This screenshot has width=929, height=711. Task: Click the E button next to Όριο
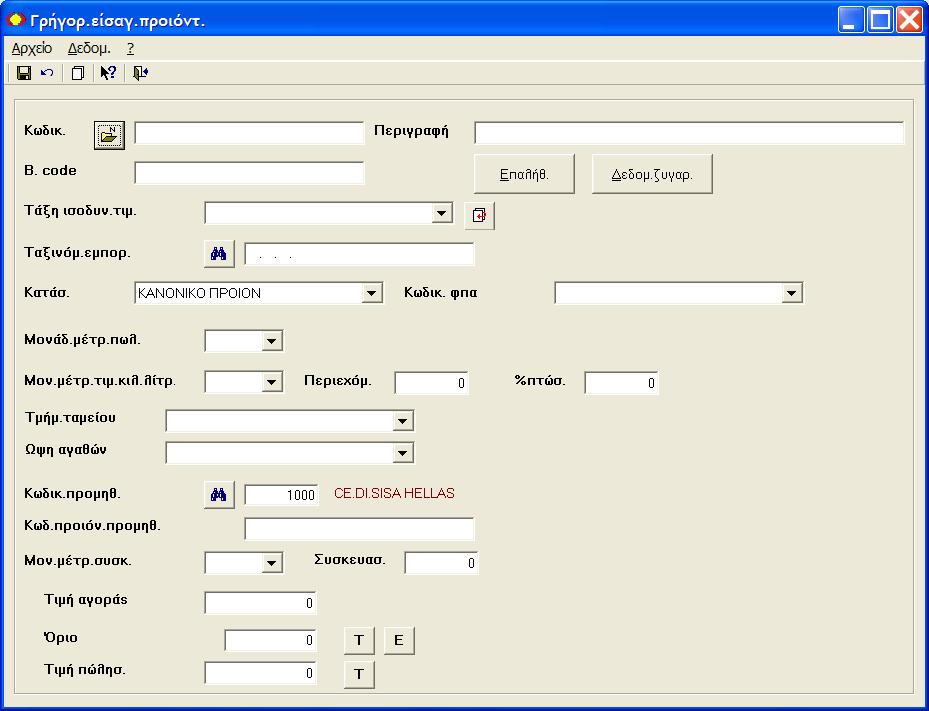coord(399,640)
